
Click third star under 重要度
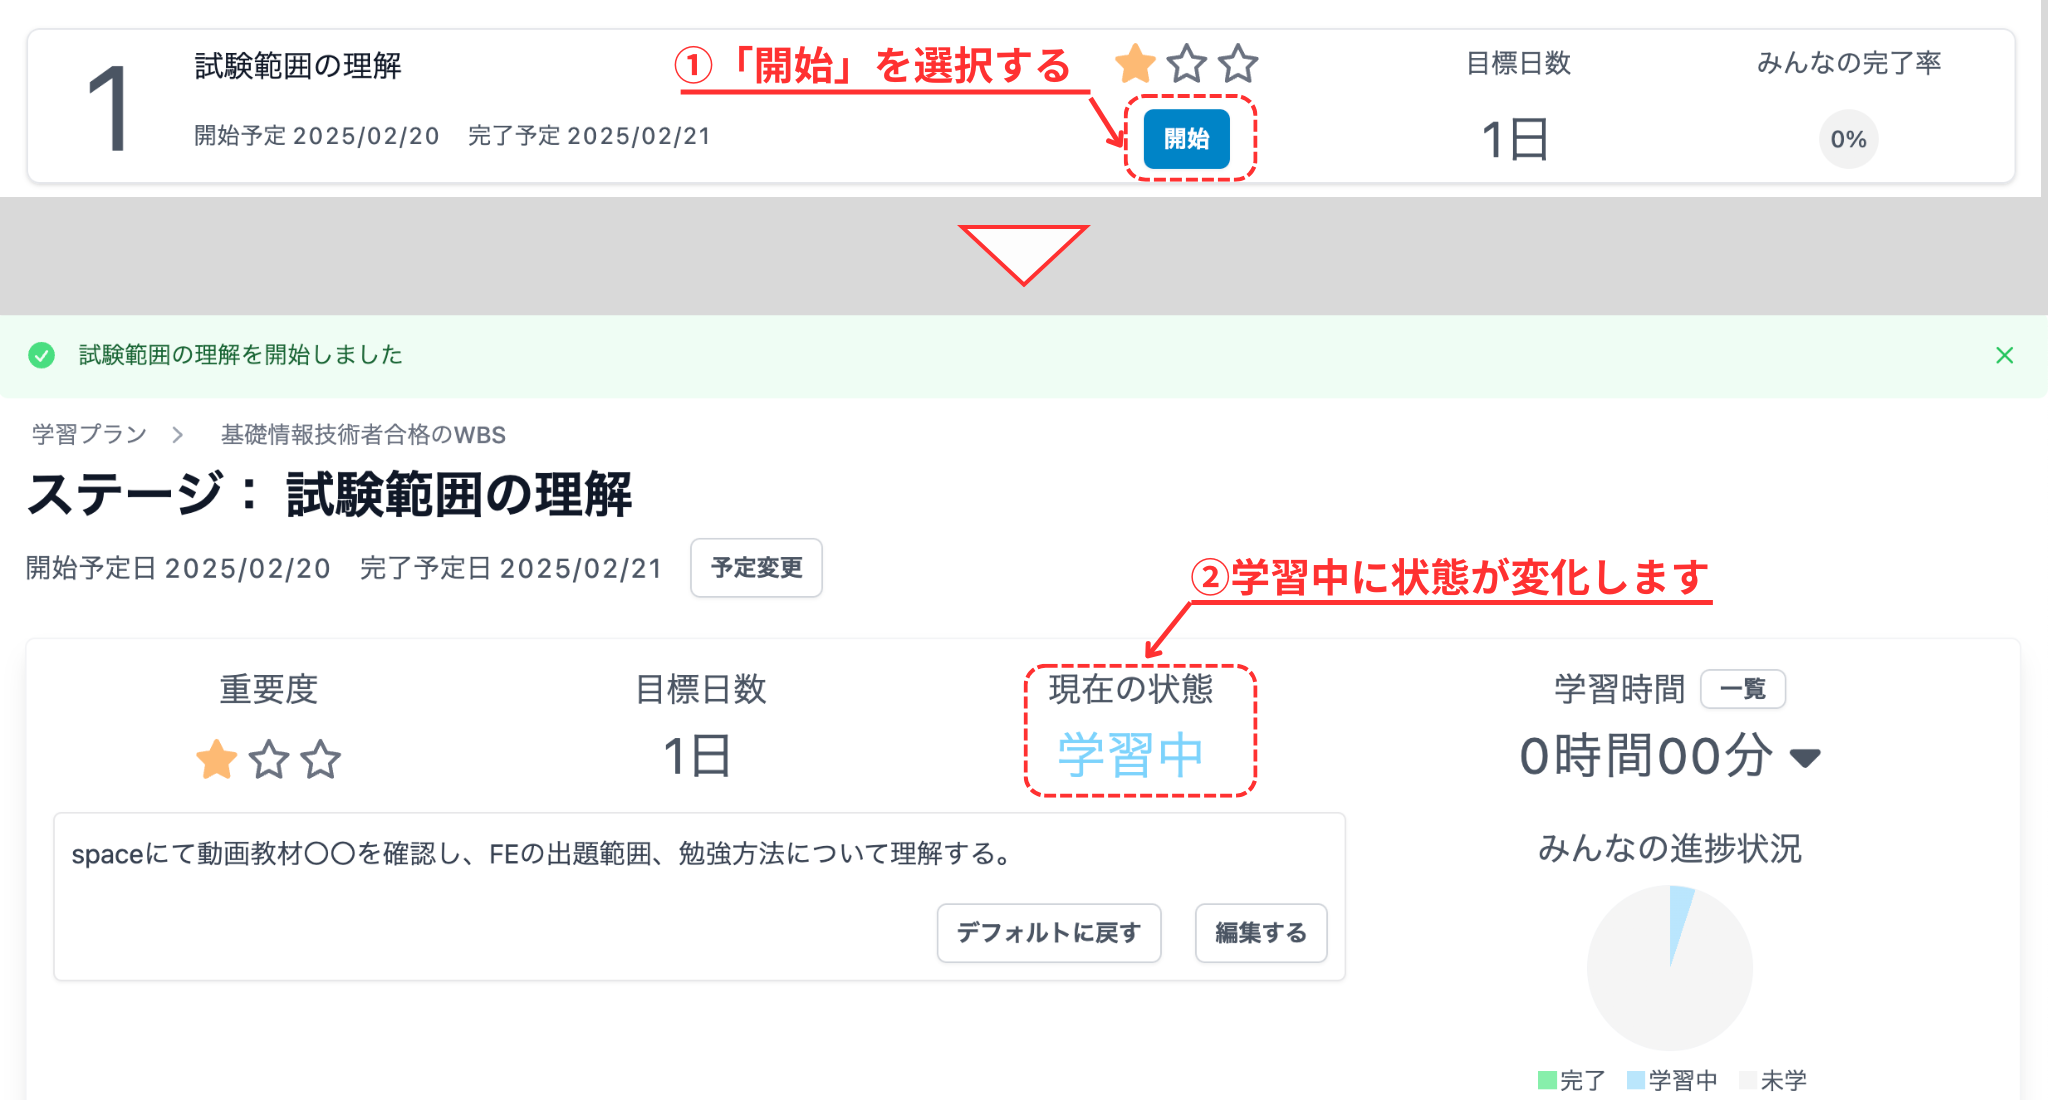(x=321, y=759)
